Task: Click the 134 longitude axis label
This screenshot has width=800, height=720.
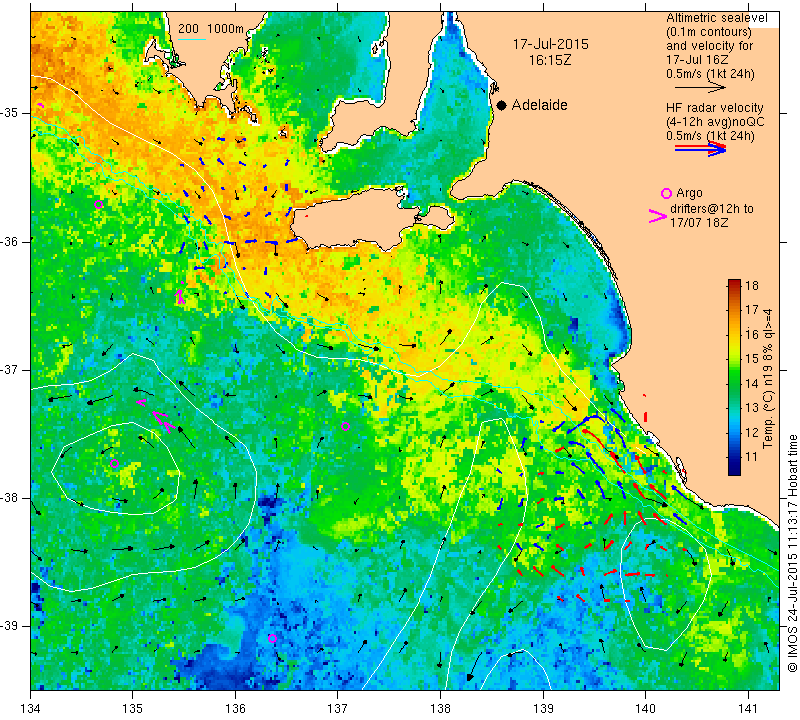Action: click(x=31, y=709)
